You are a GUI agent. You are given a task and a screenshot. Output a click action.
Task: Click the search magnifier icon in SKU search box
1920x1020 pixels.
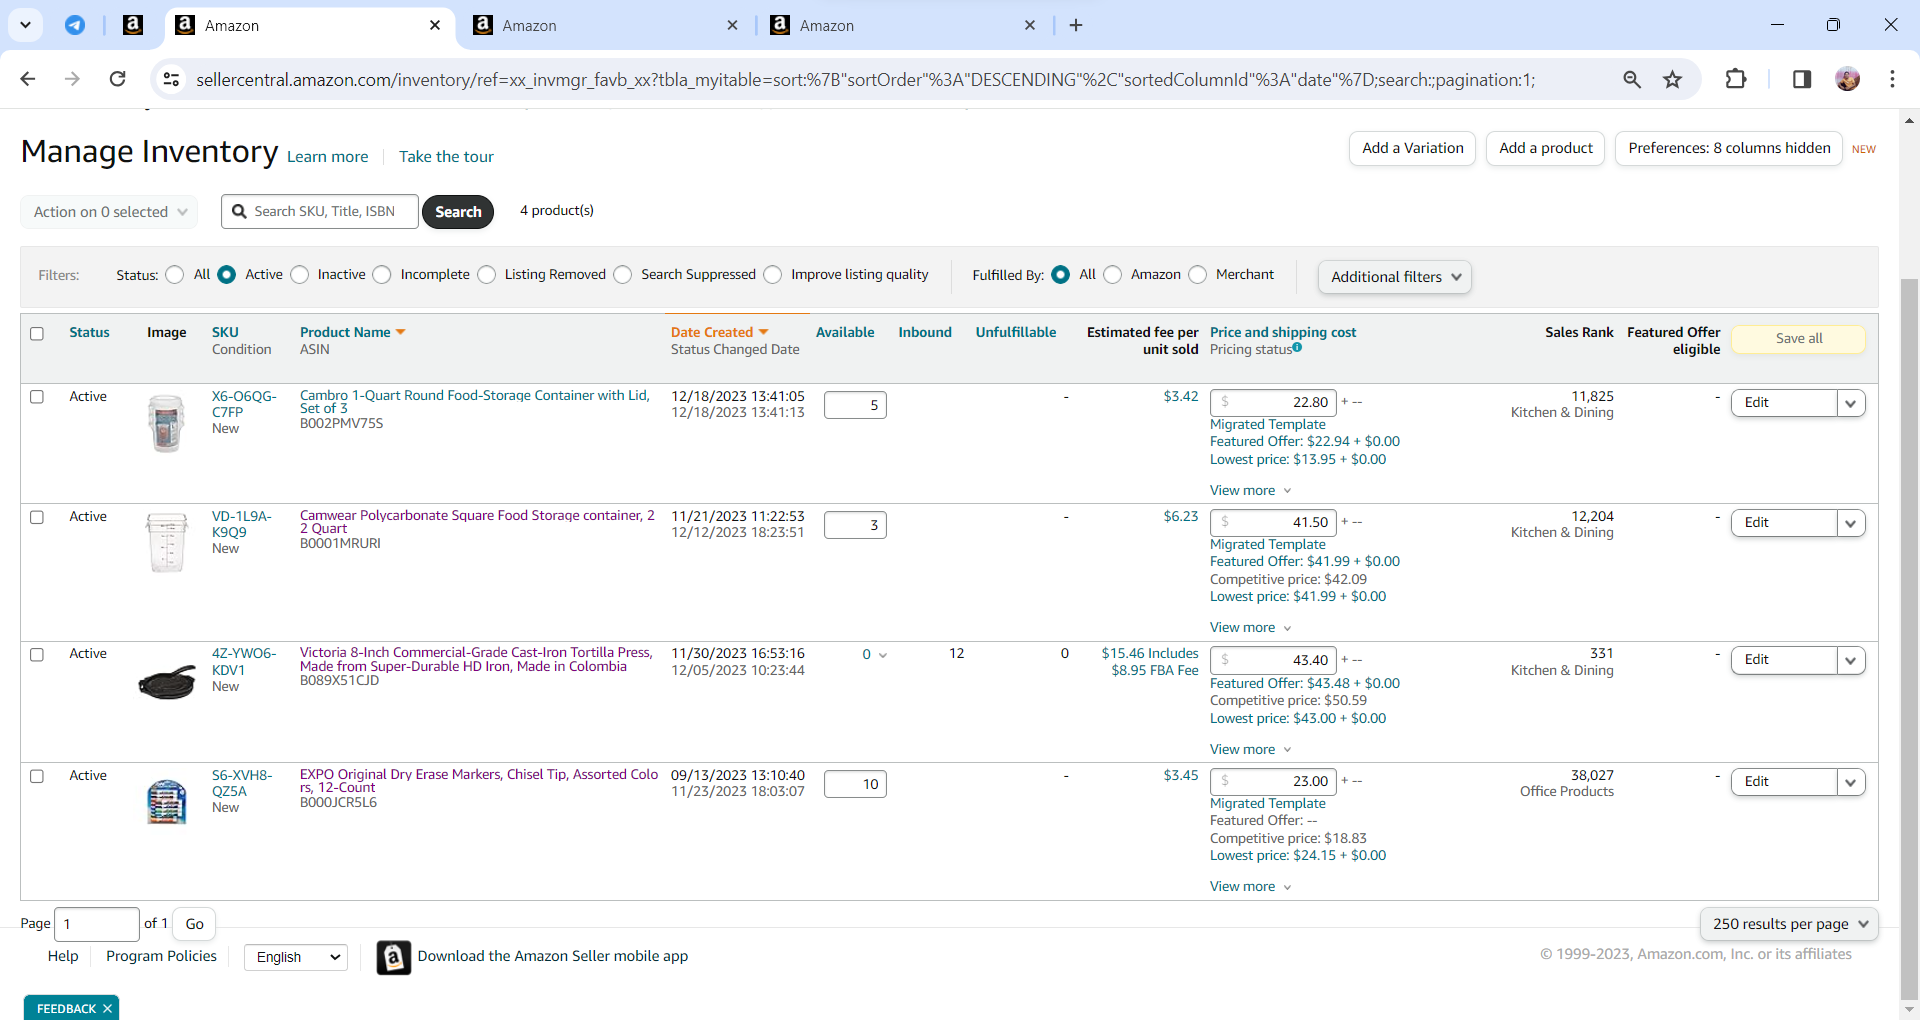point(239,211)
